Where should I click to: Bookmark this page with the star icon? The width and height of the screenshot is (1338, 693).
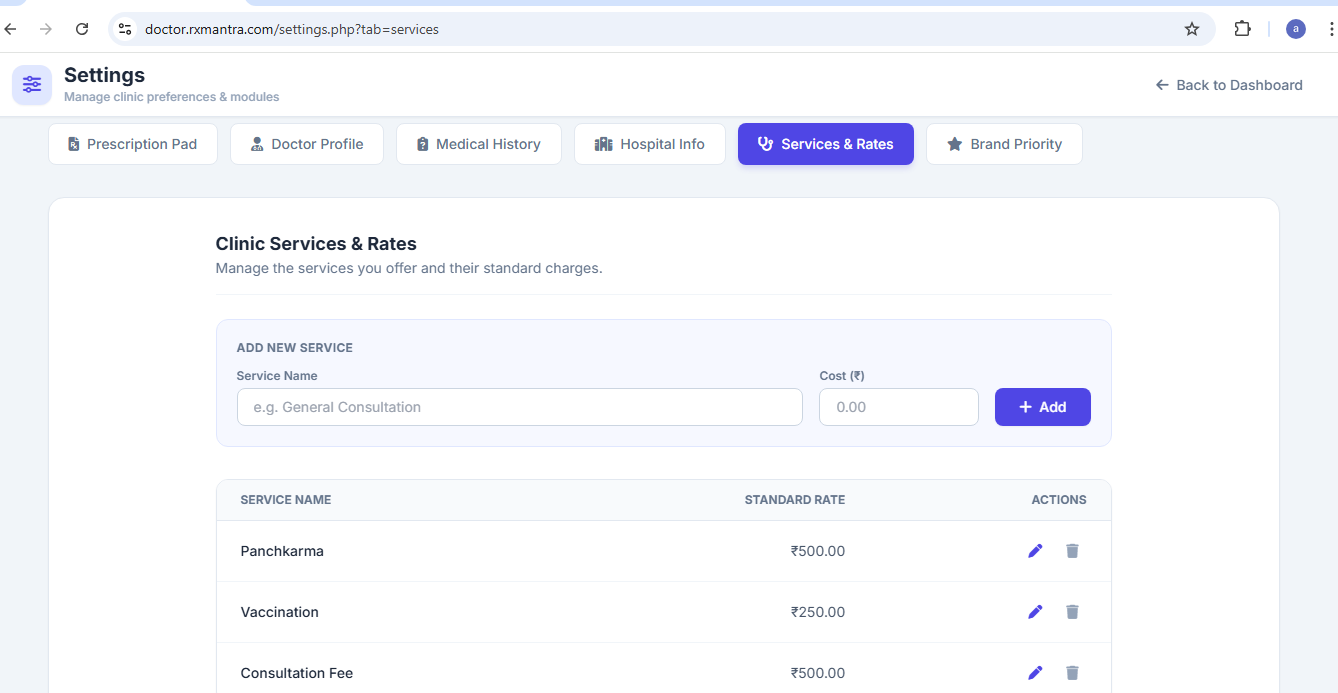coord(1191,29)
